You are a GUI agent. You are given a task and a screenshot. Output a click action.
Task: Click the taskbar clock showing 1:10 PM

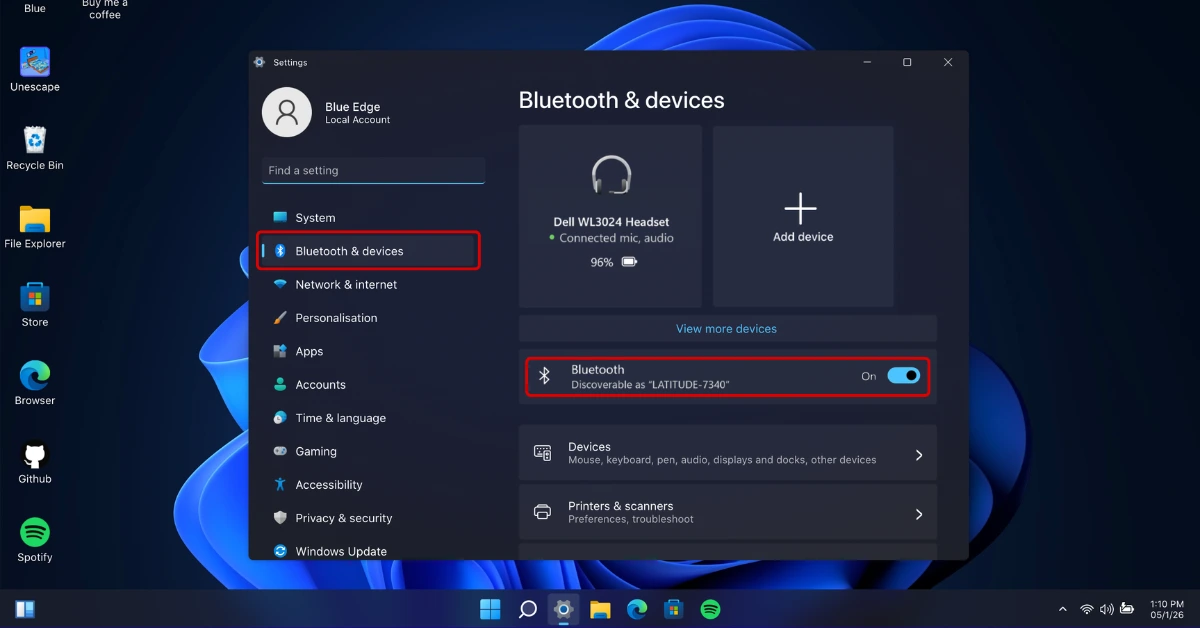(x=1167, y=609)
